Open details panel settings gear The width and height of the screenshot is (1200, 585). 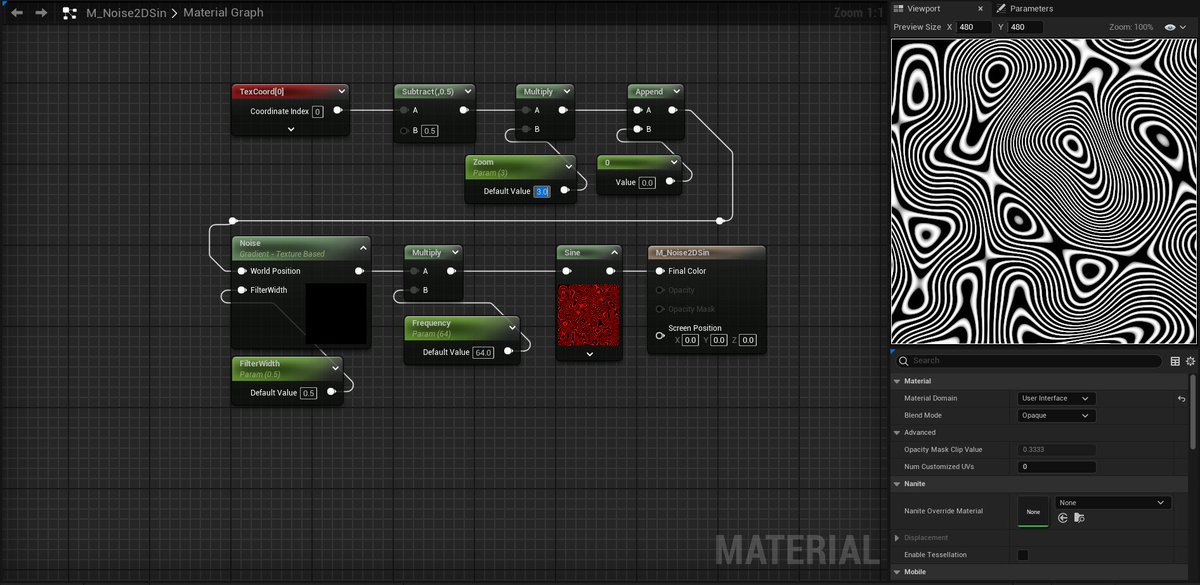coord(1190,361)
